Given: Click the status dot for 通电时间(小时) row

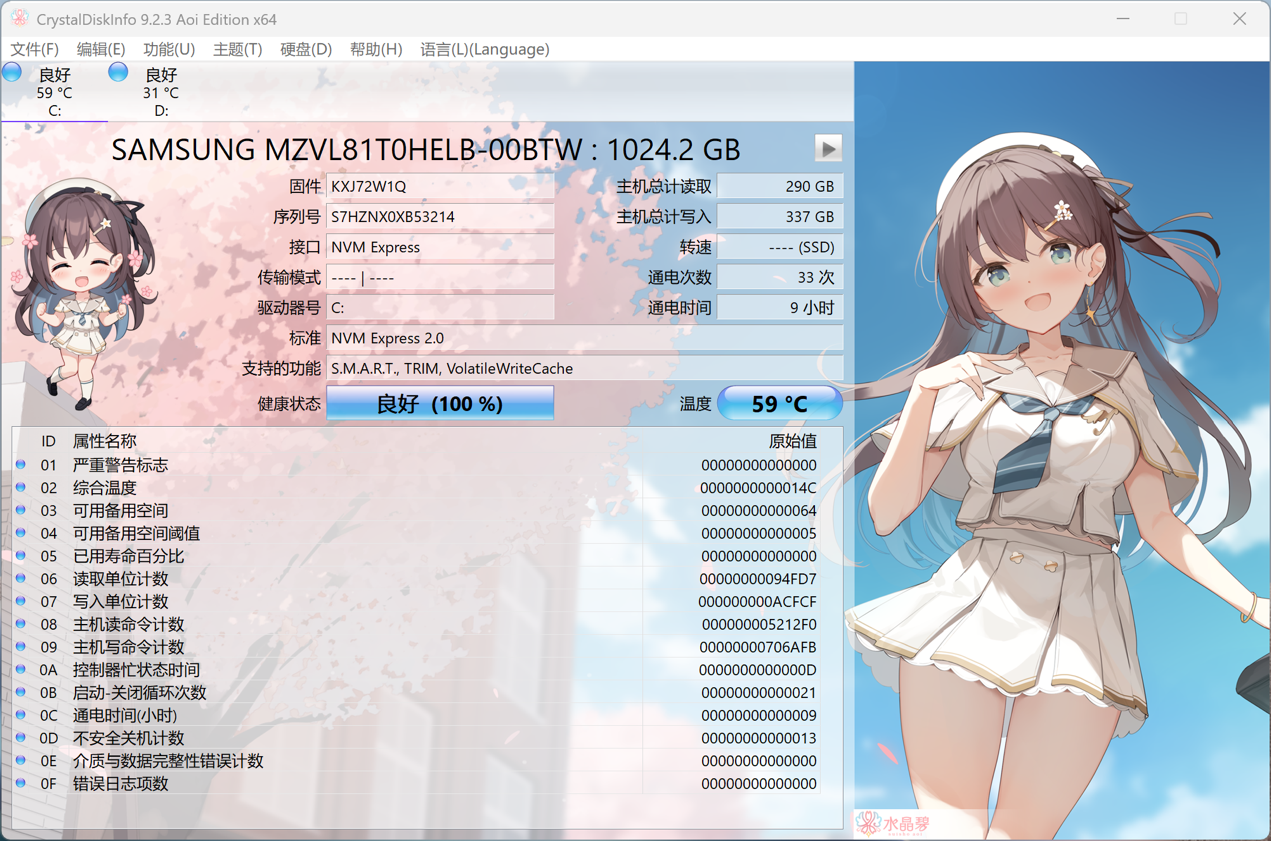Looking at the screenshot, I should [x=21, y=715].
